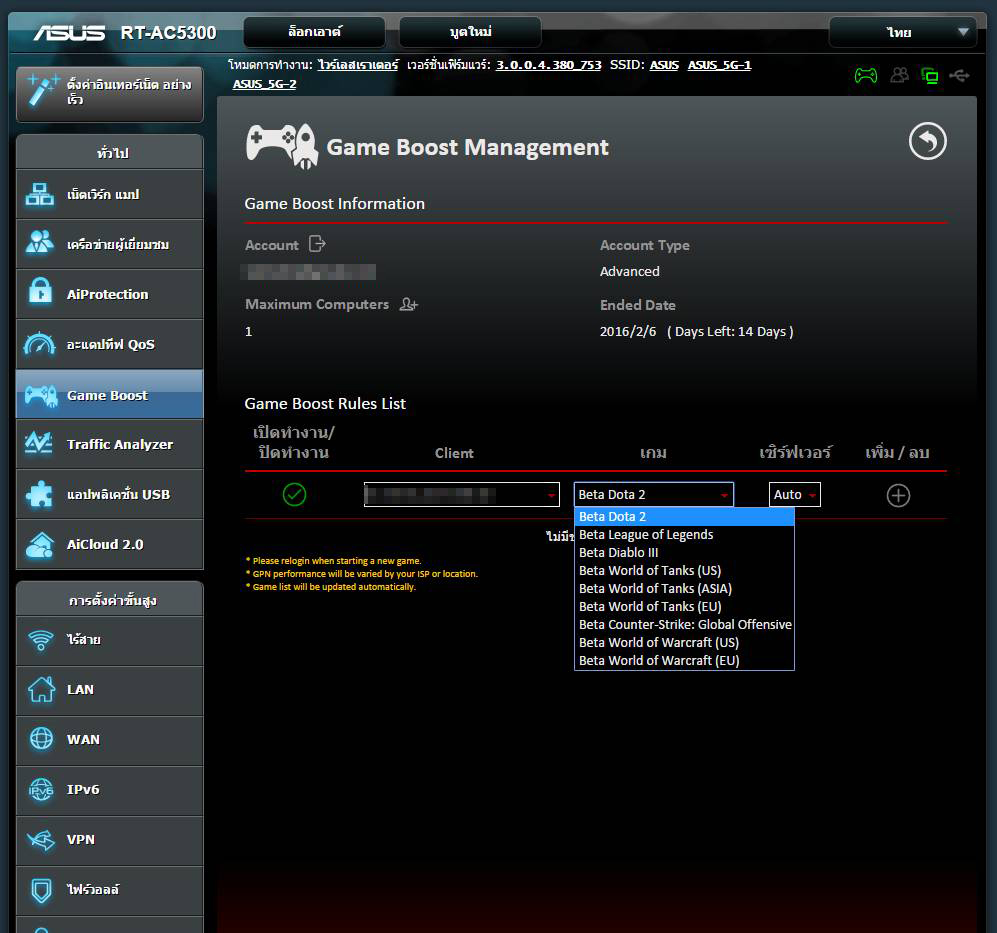Click the บูตใหม่ reboot button
Image resolution: width=997 pixels, height=933 pixels.
(x=470, y=32)
